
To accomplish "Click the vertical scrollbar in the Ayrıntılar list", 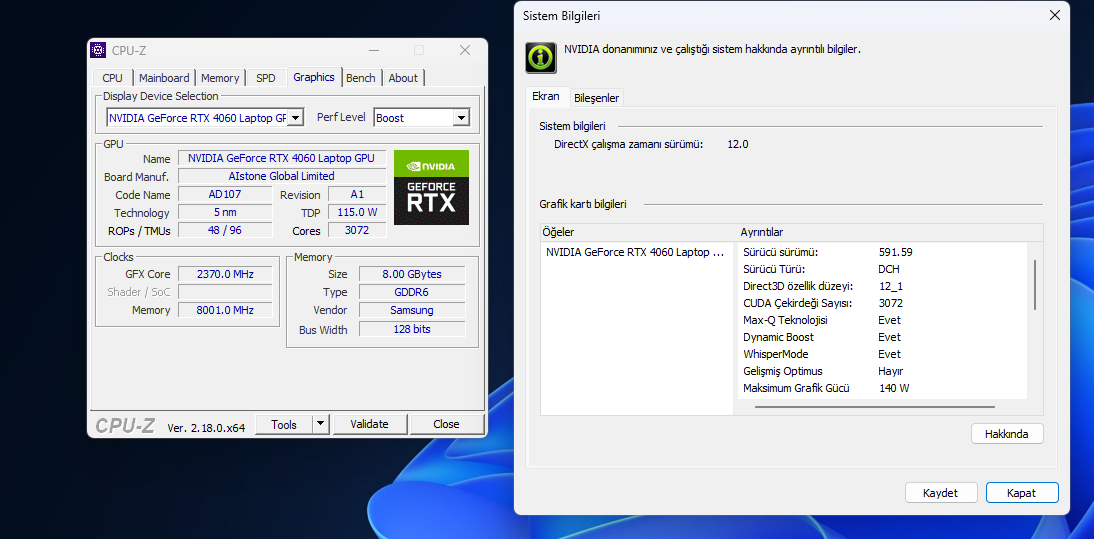I will 1035,285.
